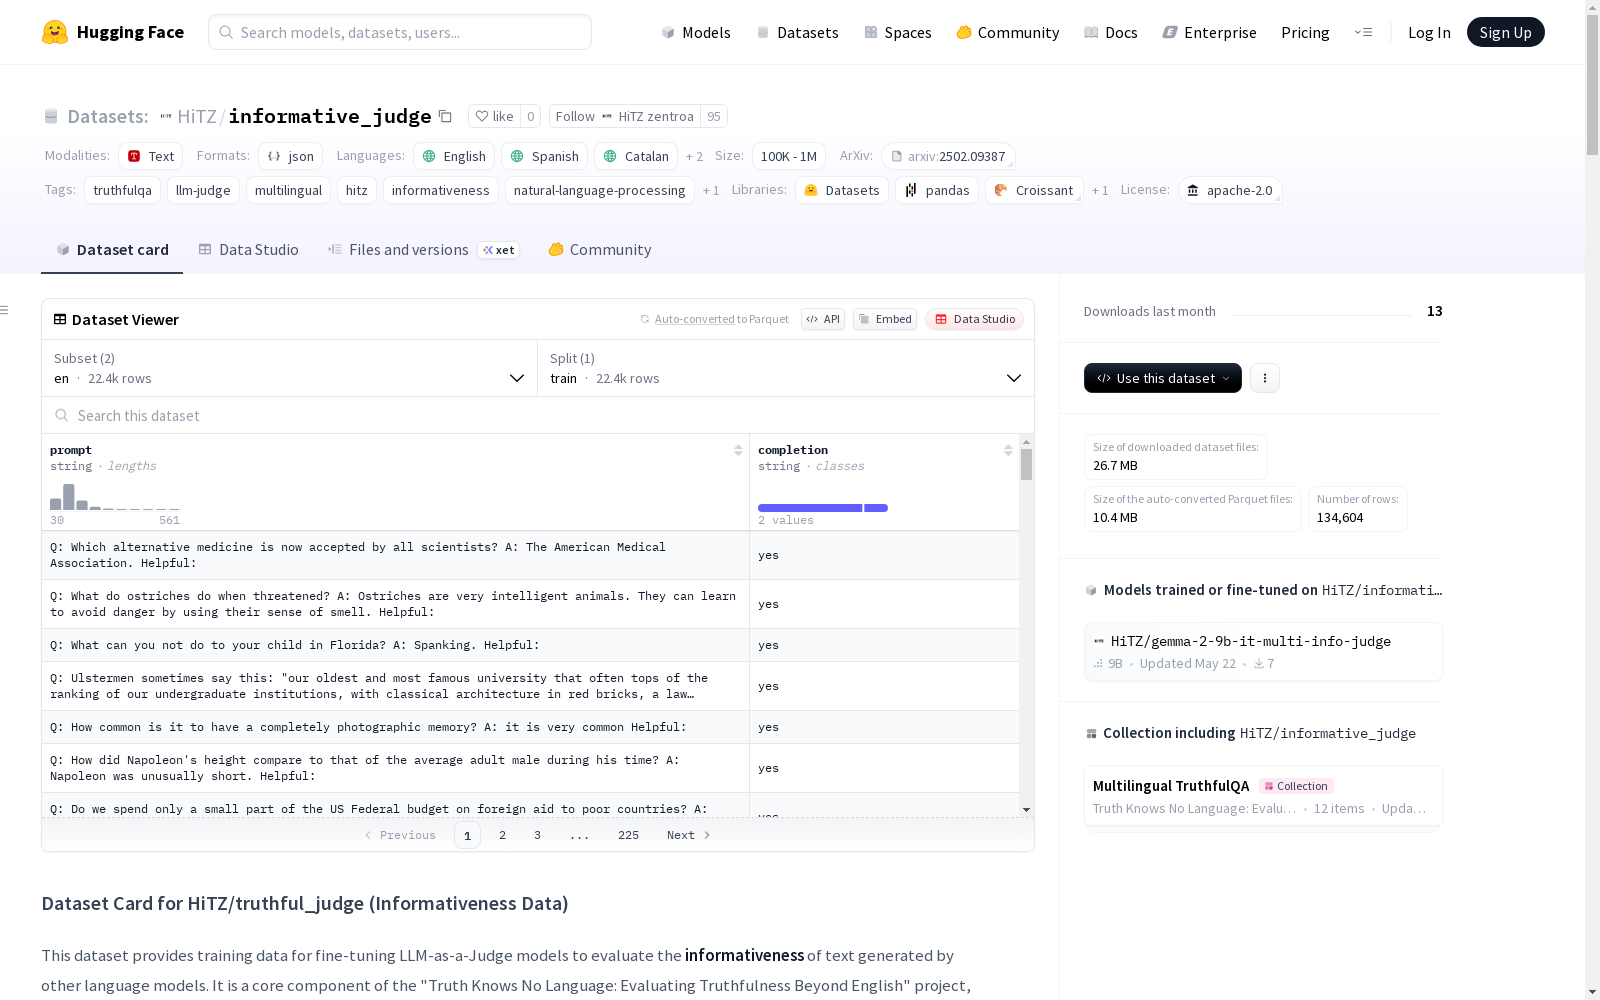Open the Enterprise nav item

click(x=1210, y=32)
